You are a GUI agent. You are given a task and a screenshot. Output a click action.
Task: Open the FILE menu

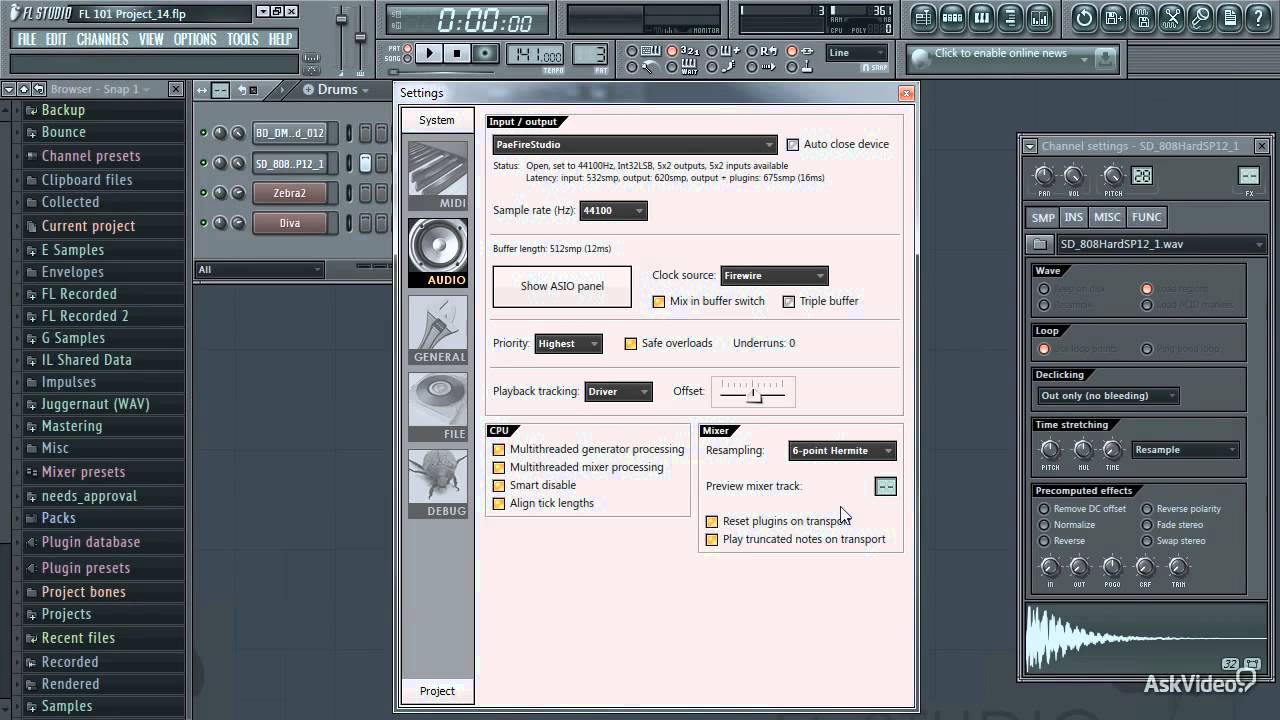(27, 39)
